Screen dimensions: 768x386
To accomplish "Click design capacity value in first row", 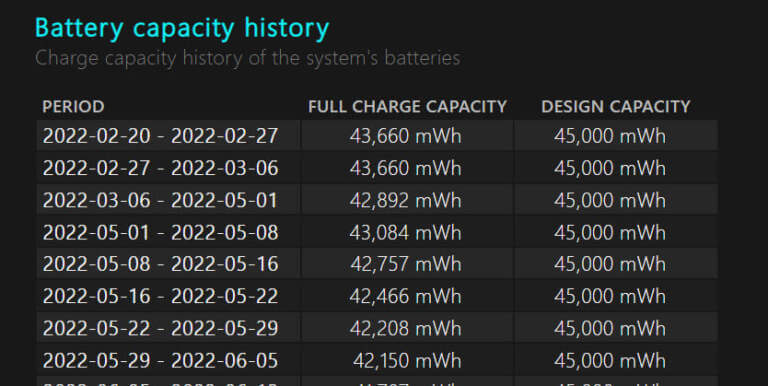I will pos(610,136).
